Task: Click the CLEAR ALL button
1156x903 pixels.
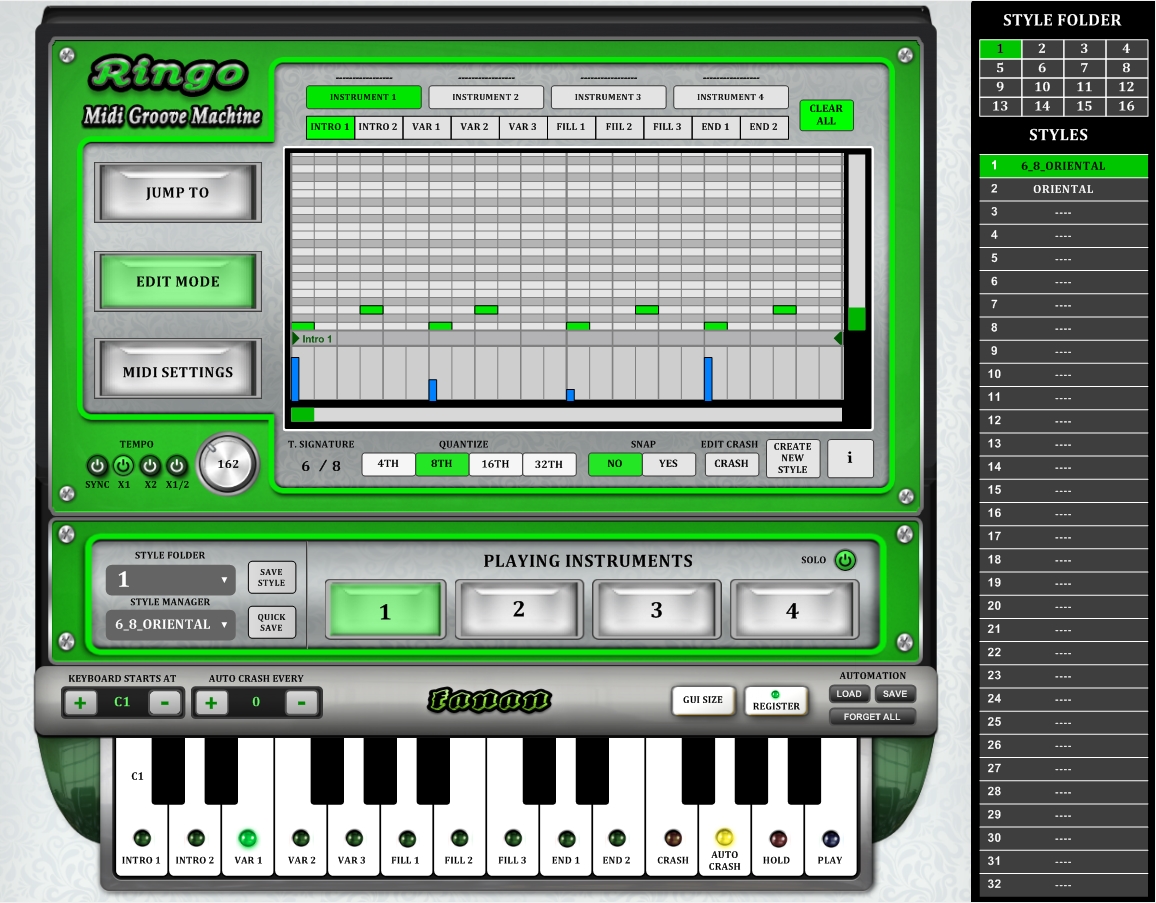Action: tap(826, 114)
